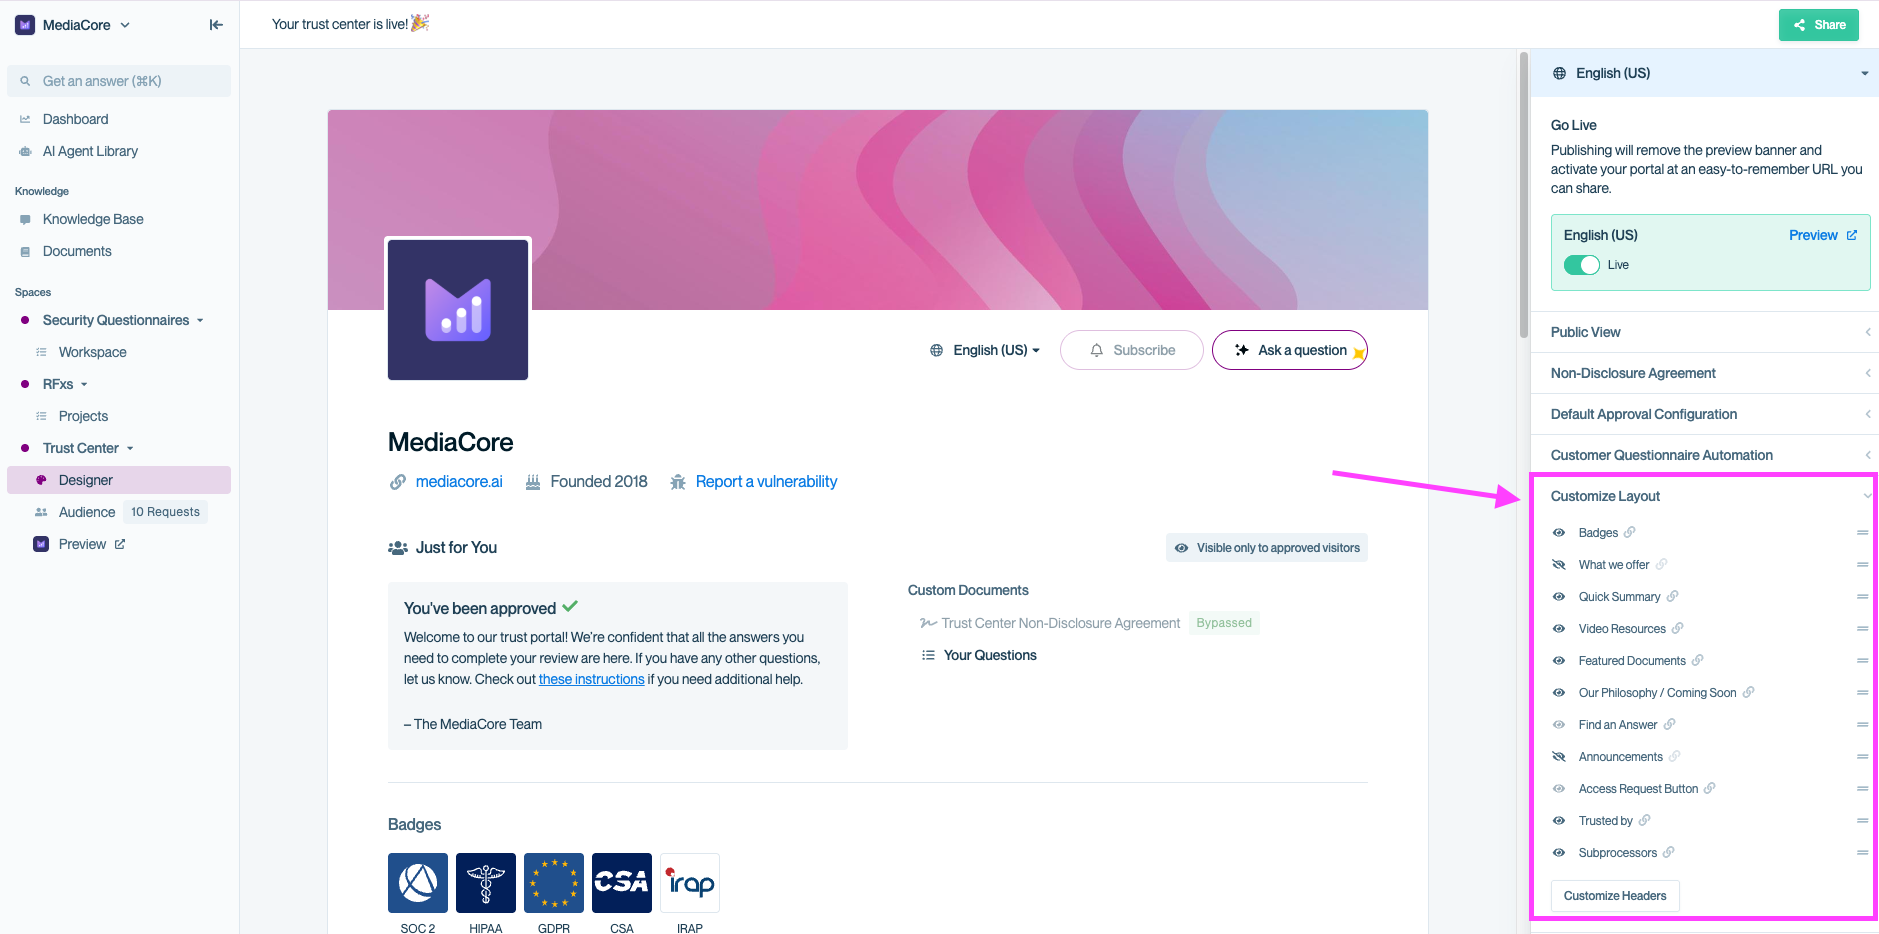Click the link icon beside Video Resources row
The height and width of the screenshot is (934, 1879).
click(1677, 628)
